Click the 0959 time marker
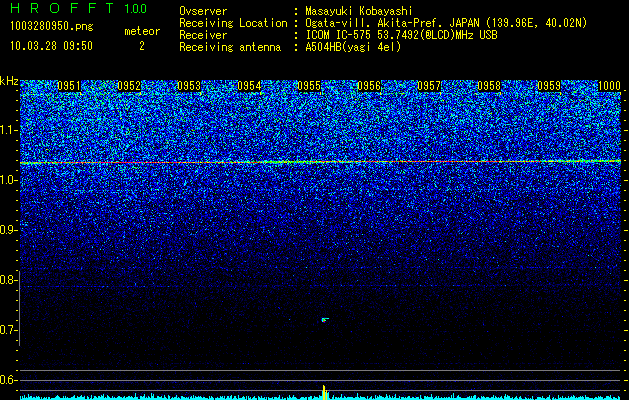Viewport: 629px width, 400px height. coord(549,86)
